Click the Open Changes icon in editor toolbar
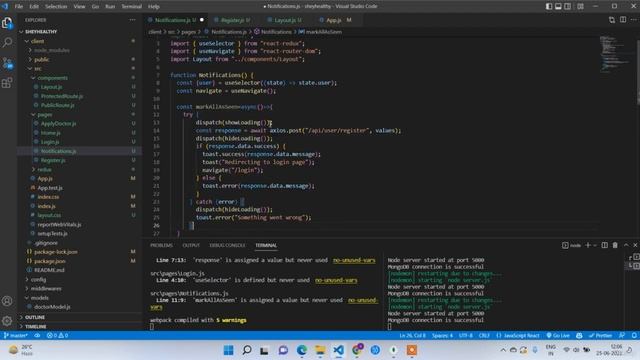640x360 pixels. [x=611, y=20]
